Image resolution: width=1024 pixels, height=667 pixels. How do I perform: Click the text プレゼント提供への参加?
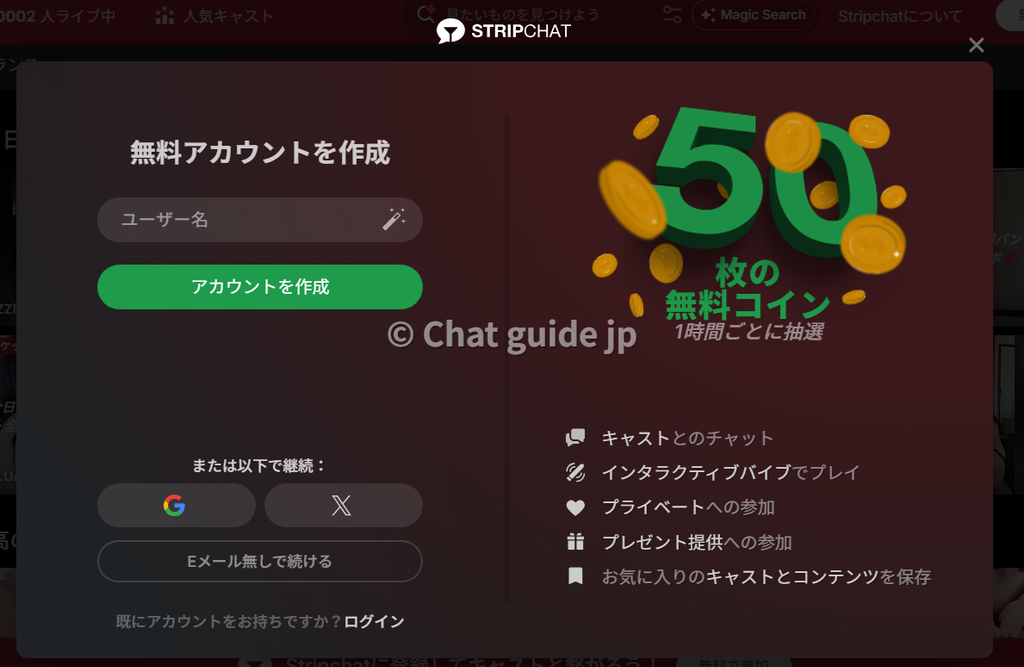coord(697,542)
